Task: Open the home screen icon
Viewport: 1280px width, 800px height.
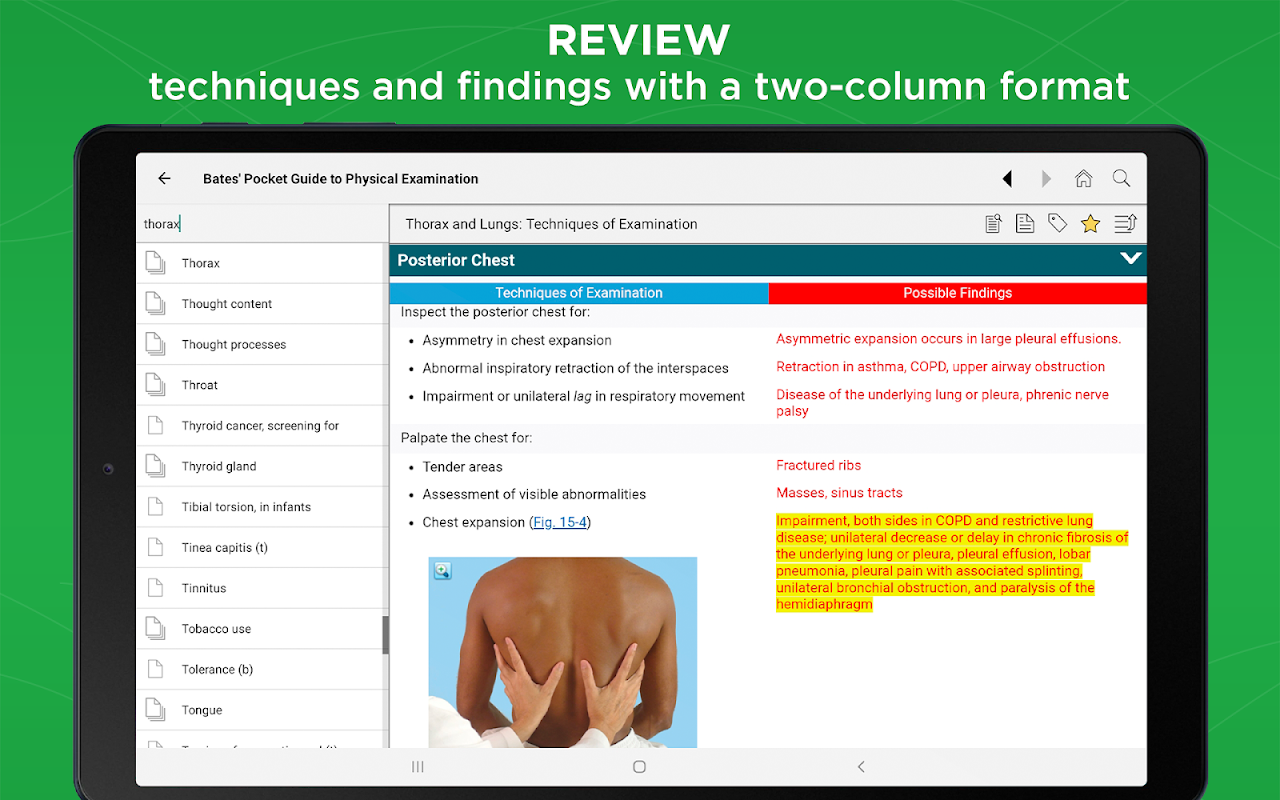Action: [1084, 179]
